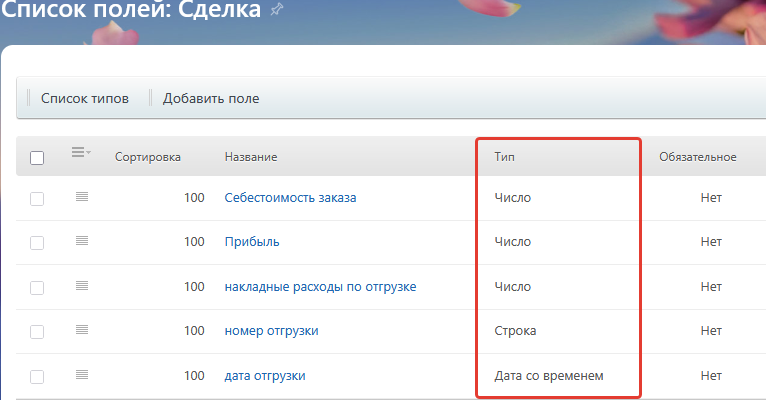
Task: Check the box for Себестоимость заказа row
Action: pos(37,199)
